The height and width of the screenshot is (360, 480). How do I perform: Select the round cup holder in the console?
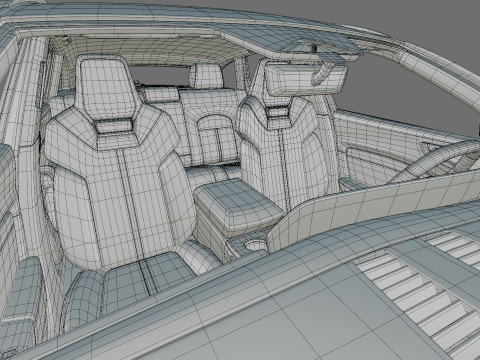[x=255, y=246]
